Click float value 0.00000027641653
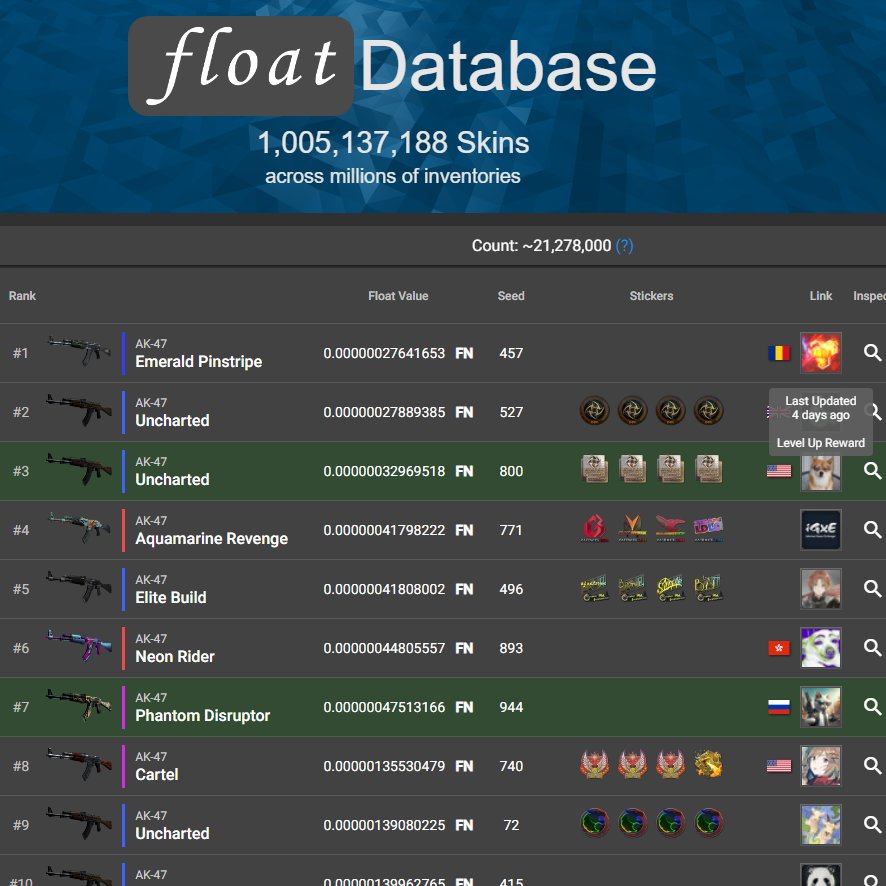This screenshot has width=886, height=886. click(x=384, y=353)
